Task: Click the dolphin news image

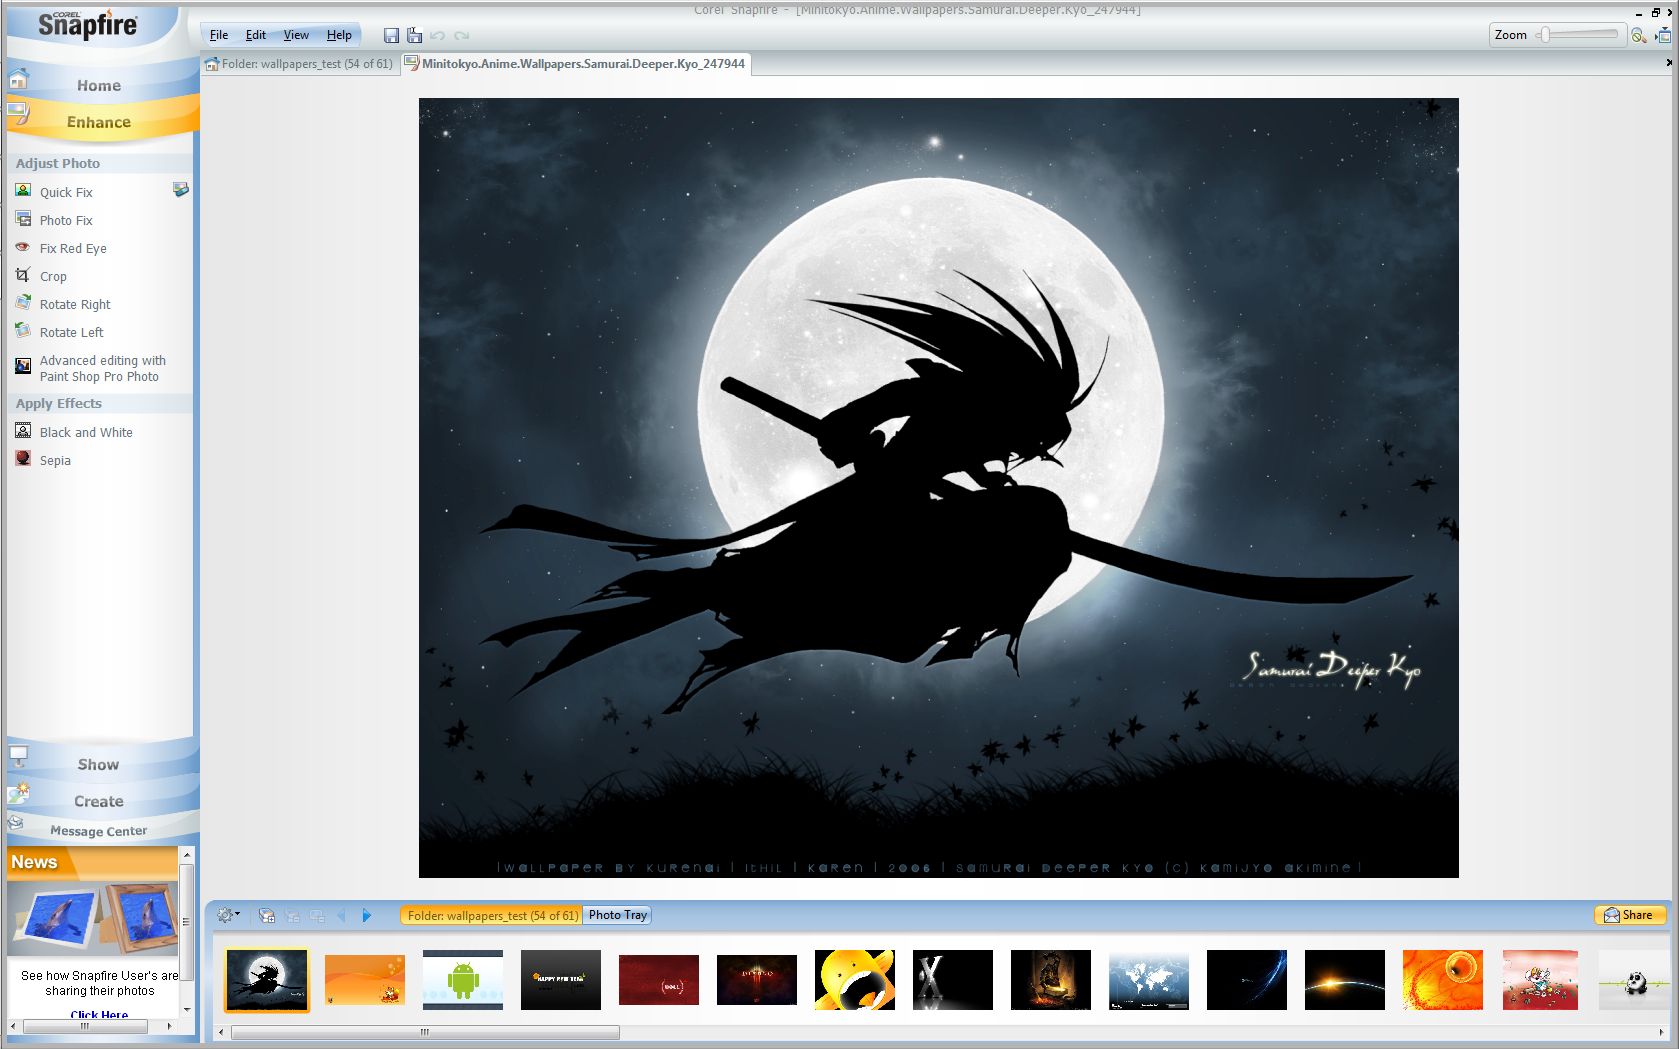Action: click(94, 918)
